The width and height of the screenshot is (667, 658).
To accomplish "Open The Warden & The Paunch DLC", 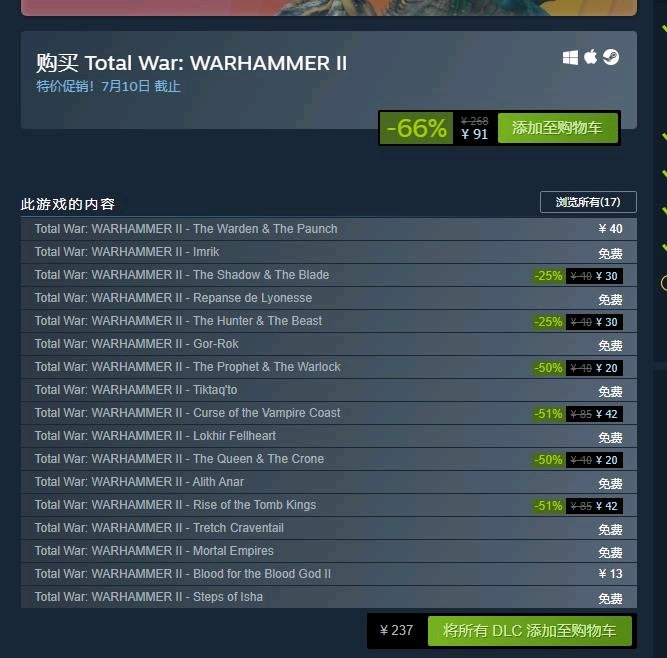I will [329, 229].
